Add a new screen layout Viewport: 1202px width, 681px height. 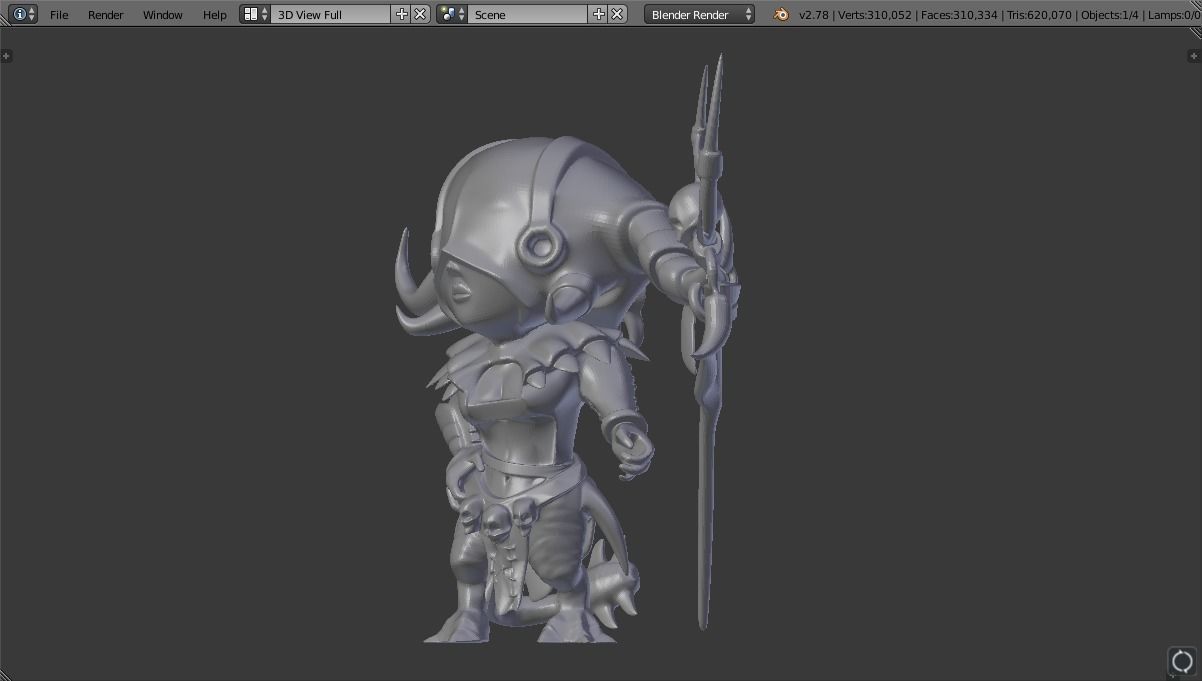click(x=402, y=14)
